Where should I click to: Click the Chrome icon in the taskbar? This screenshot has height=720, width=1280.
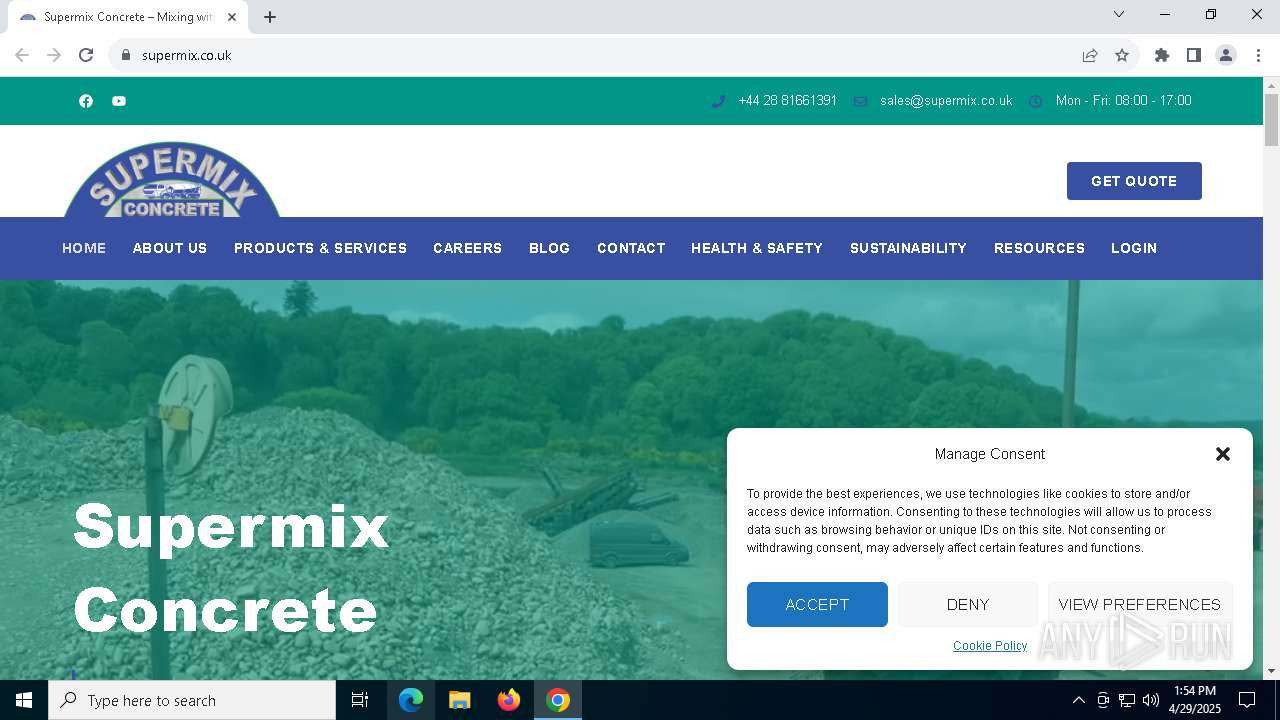(x=558, y=700)
